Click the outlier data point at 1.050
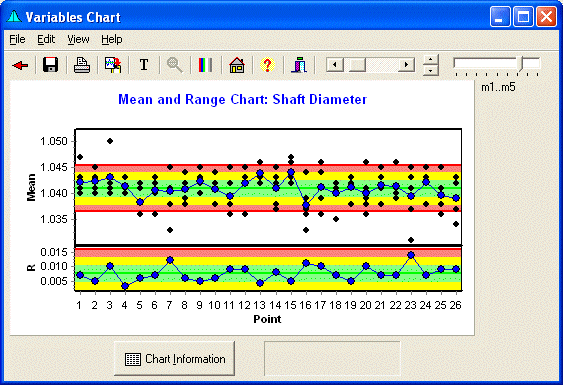 pyautogui.click(x=110, y=141)
